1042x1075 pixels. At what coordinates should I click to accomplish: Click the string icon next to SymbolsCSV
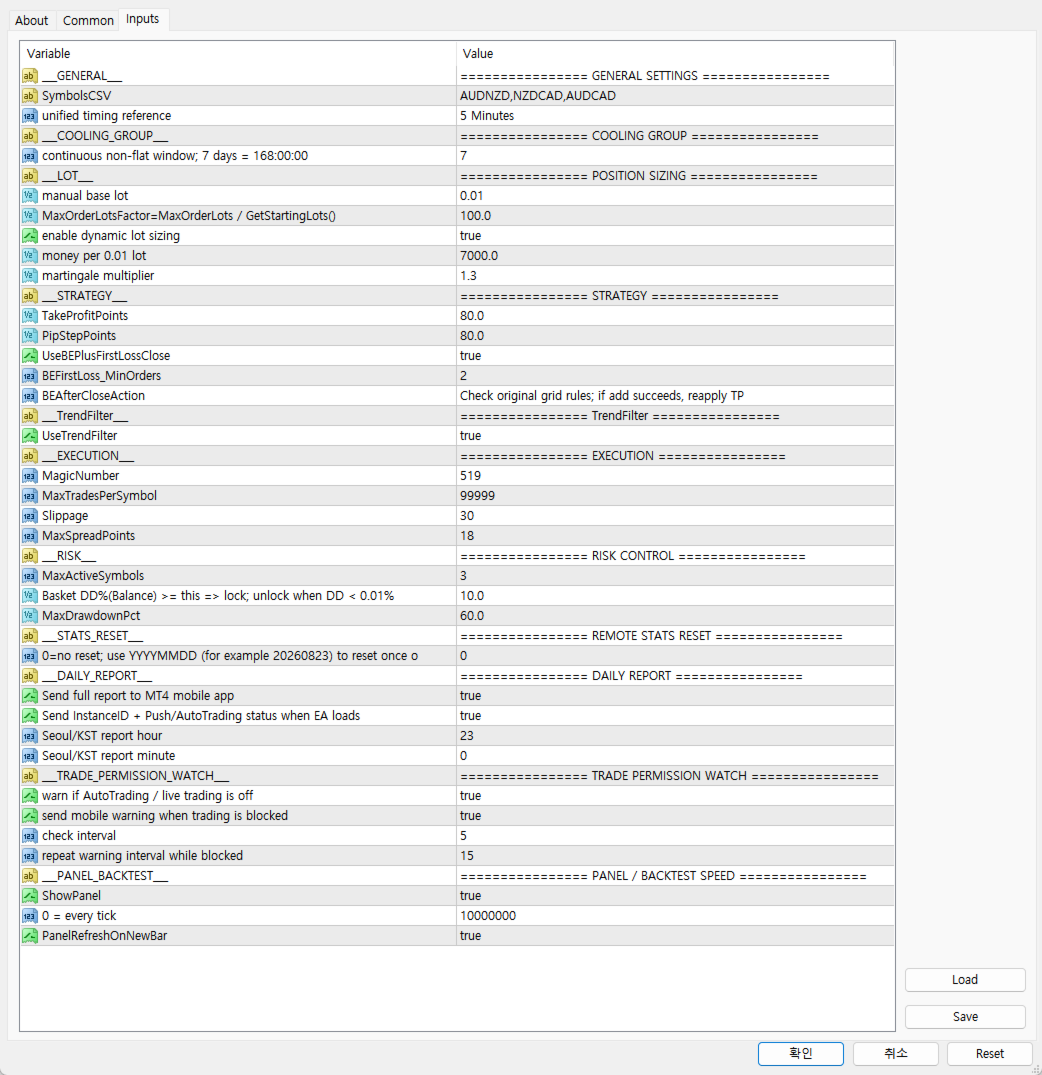29,96
